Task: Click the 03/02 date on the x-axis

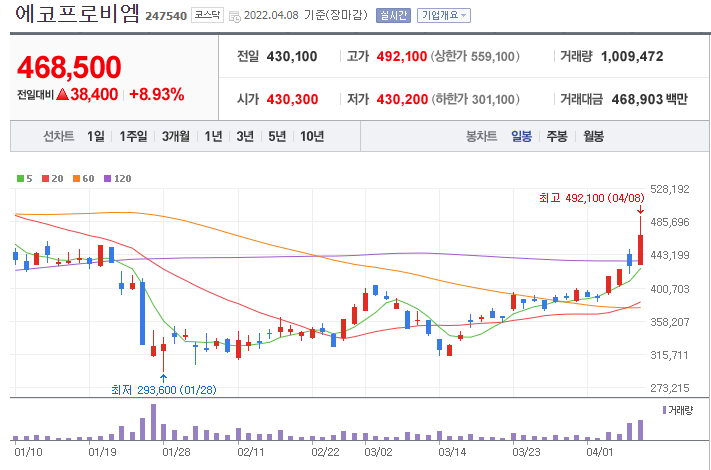Action: tap(378, 452)
